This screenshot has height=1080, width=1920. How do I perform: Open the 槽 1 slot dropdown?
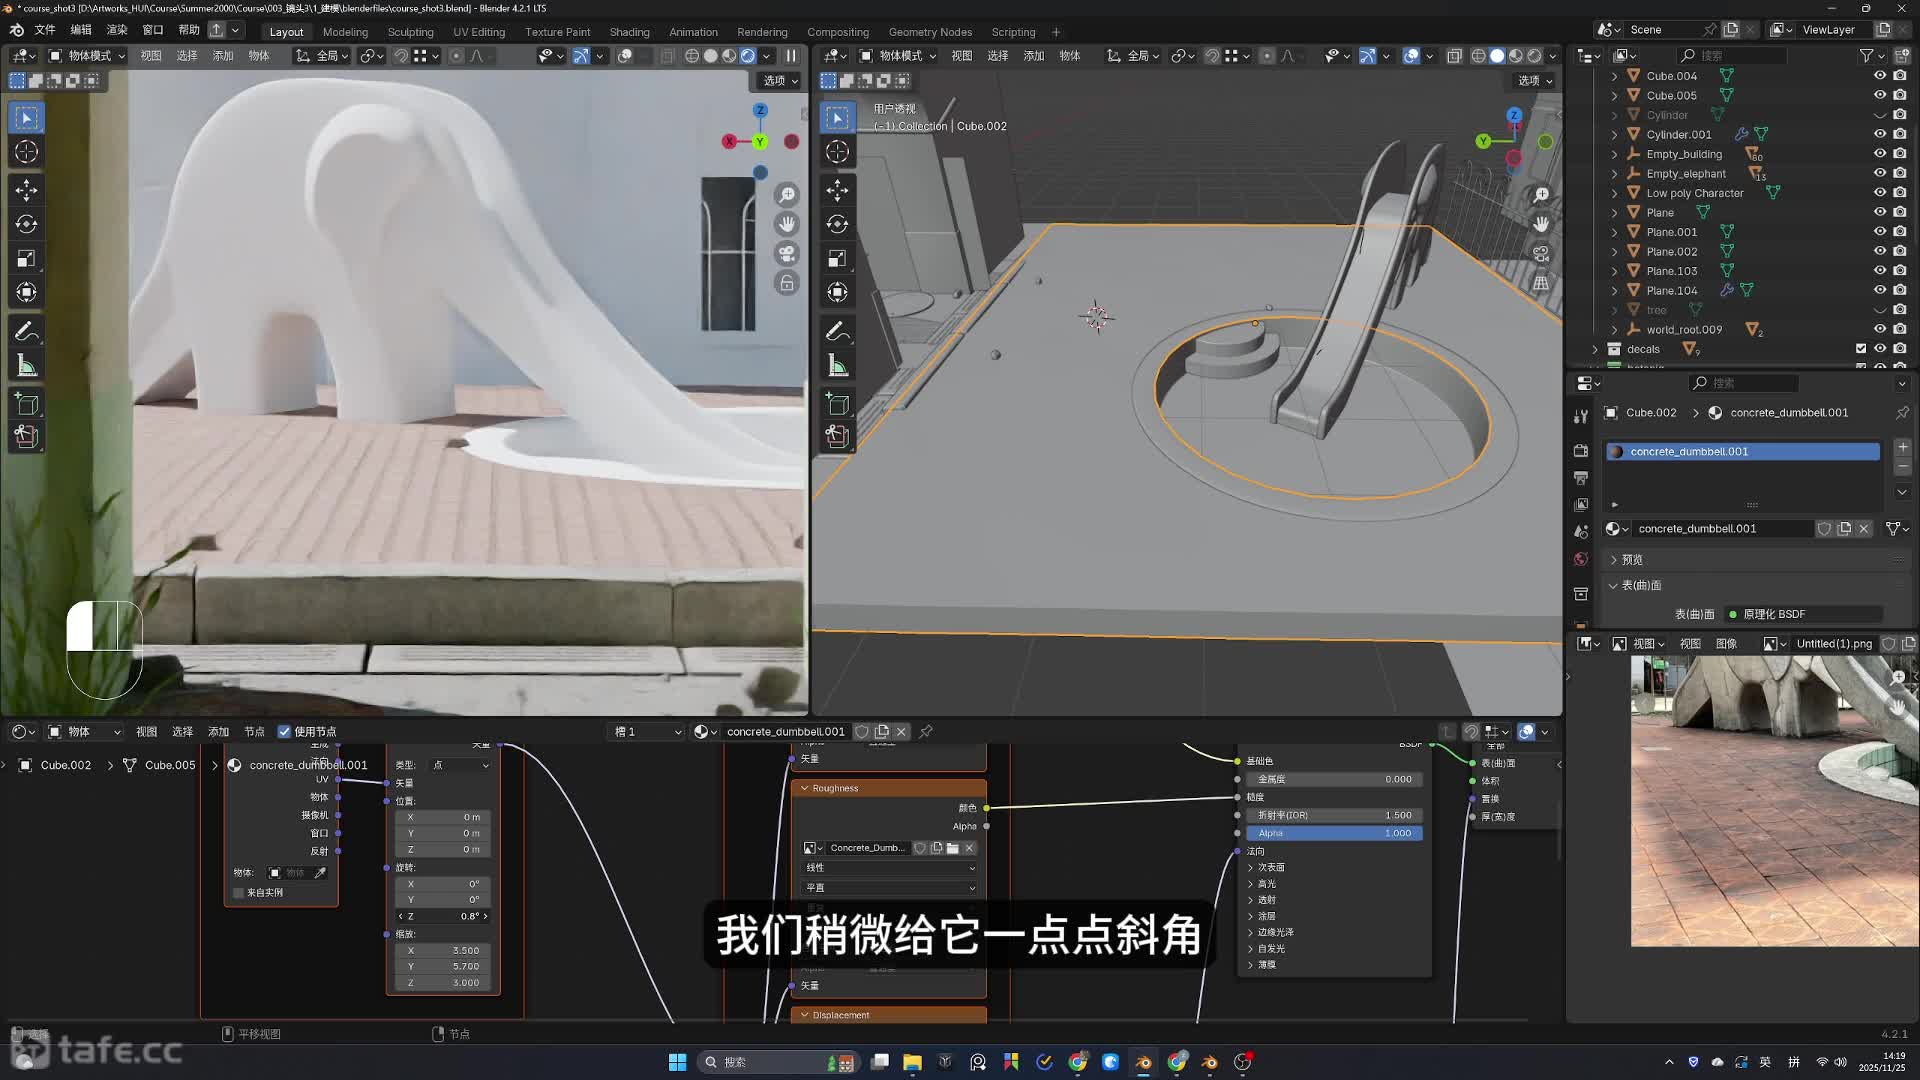point(648,732)
